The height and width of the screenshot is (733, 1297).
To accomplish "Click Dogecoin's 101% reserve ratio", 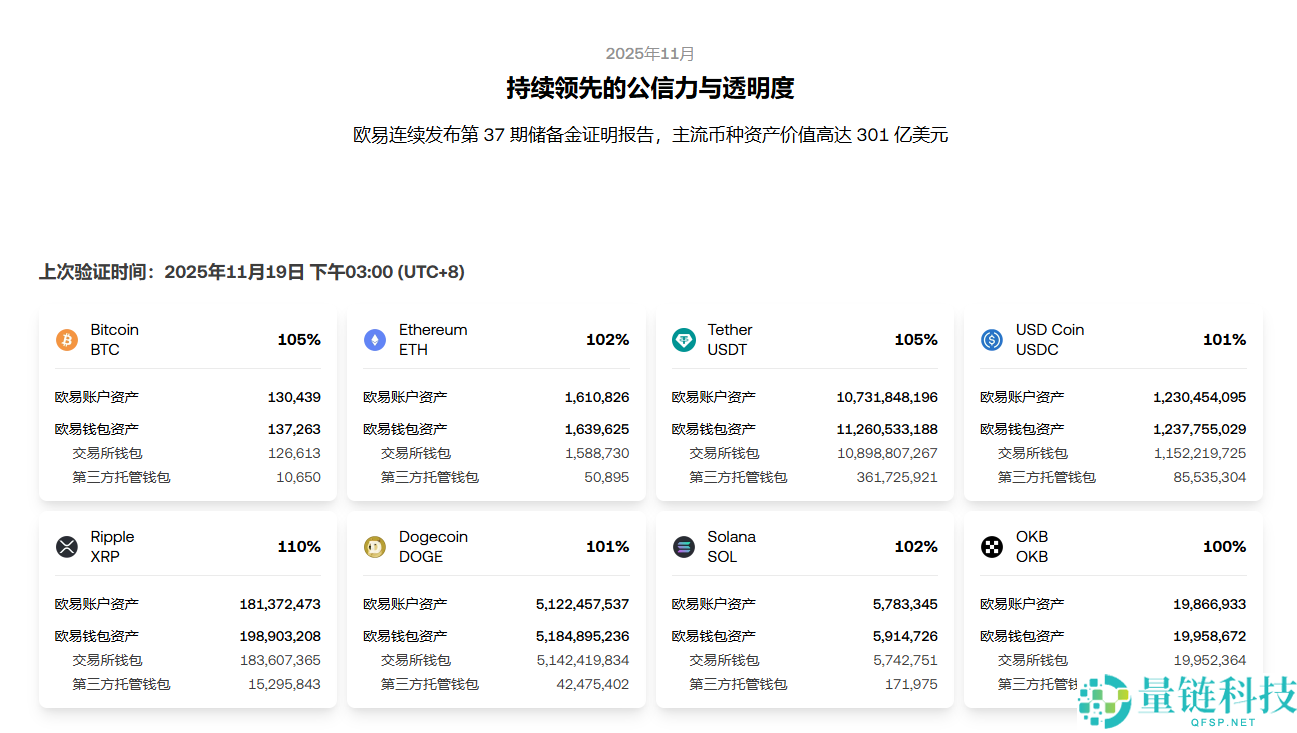I will click(x=608, y=547).
